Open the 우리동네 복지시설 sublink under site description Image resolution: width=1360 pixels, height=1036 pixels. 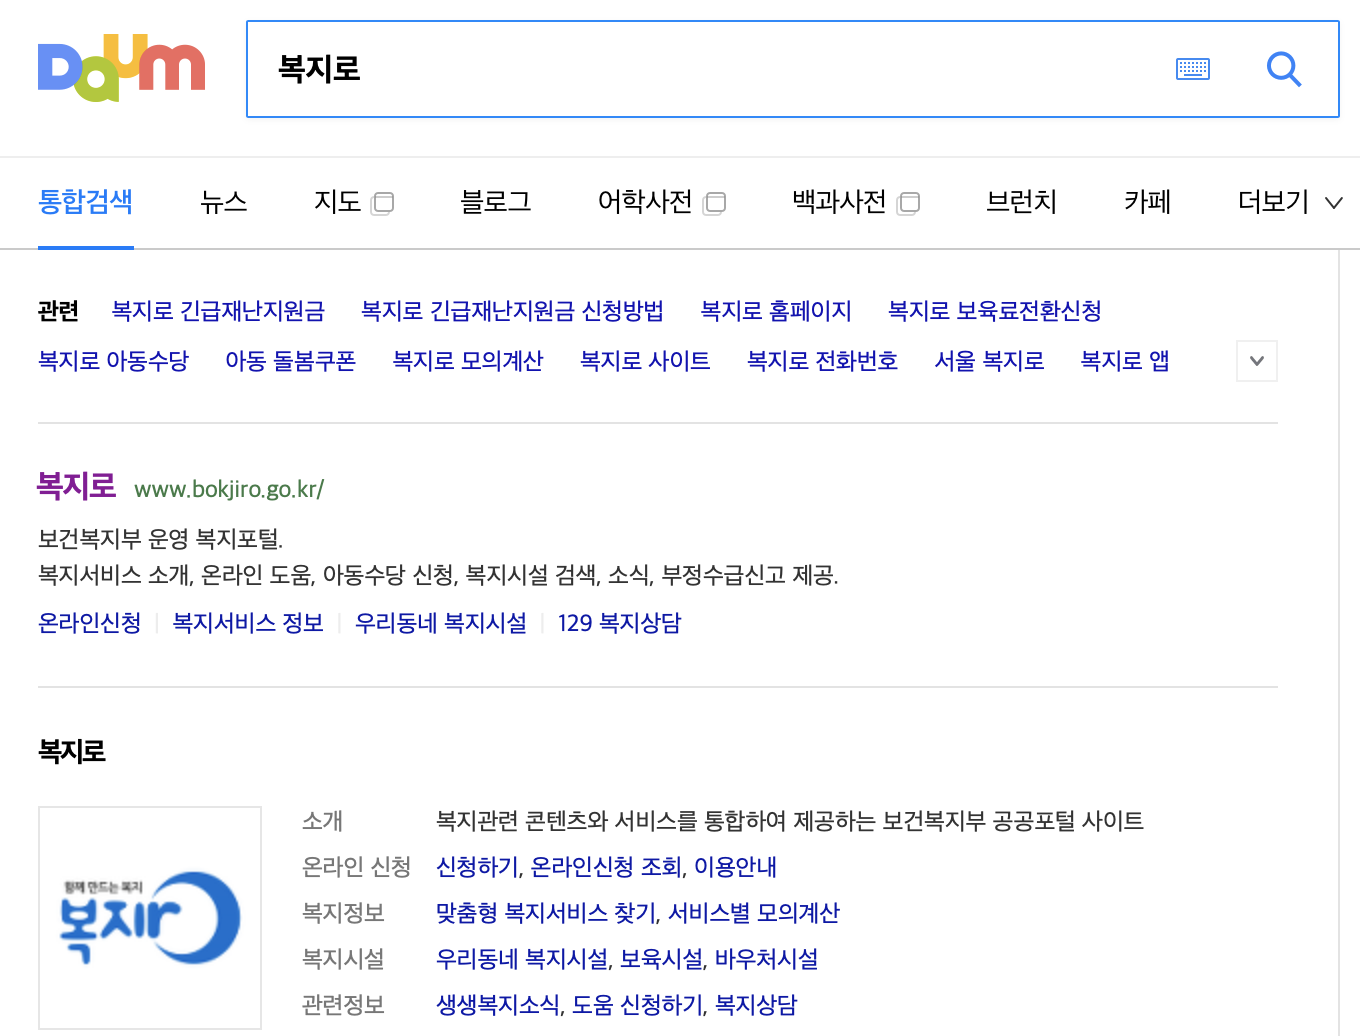[441, 623]
